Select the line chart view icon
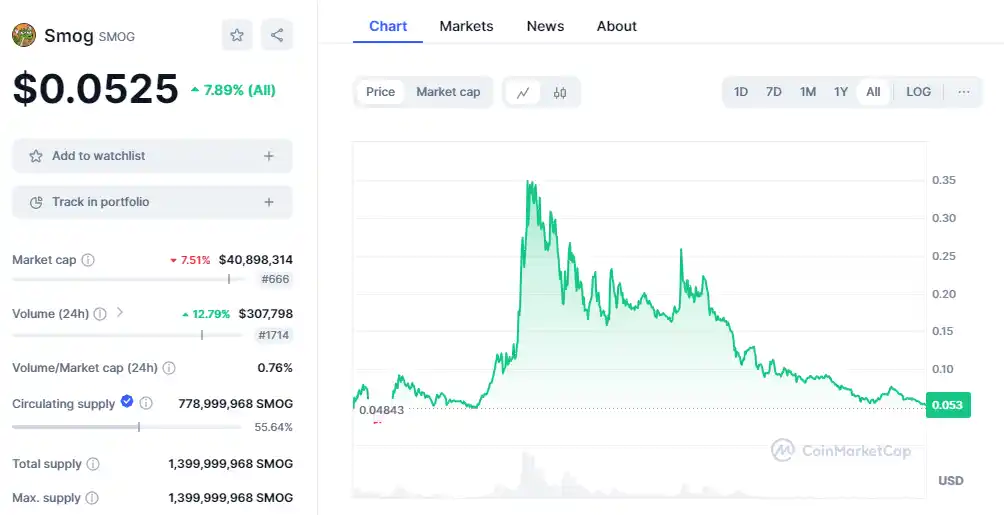The image size is (1004, 515). pos(523,92)
